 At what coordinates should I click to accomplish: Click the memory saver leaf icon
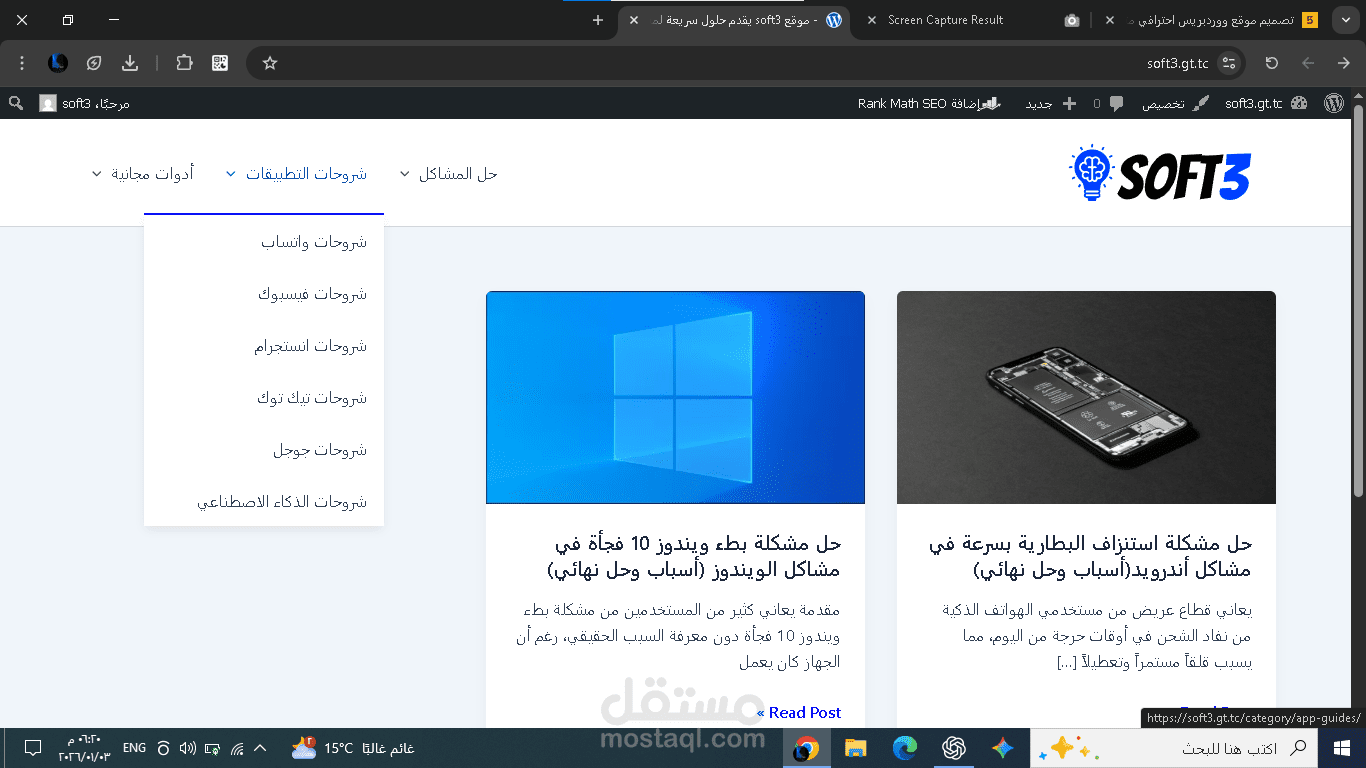[94, 63]
